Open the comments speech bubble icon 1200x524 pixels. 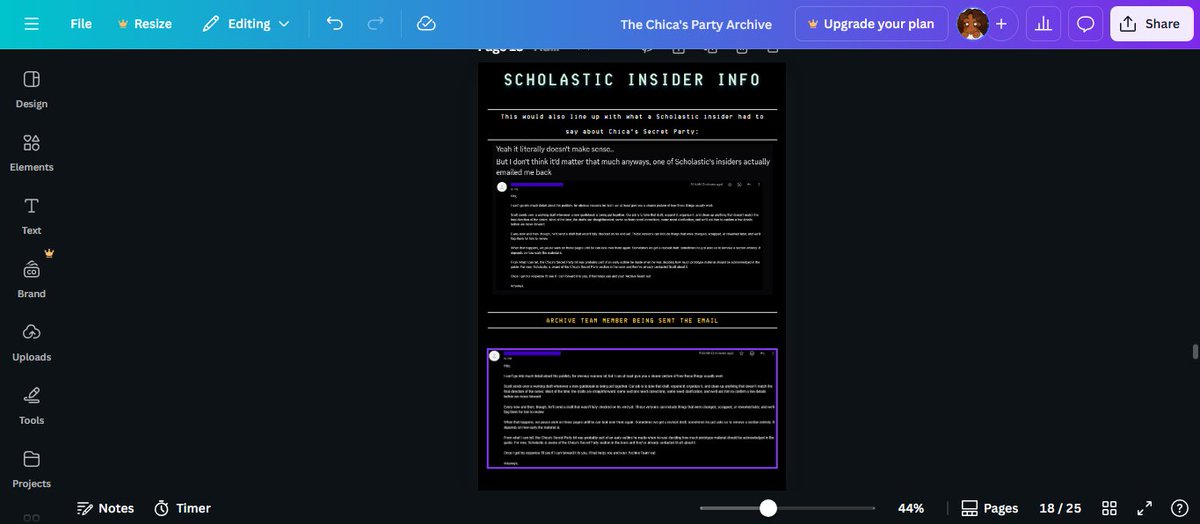pyautogui.click(x=1085, y=23)
